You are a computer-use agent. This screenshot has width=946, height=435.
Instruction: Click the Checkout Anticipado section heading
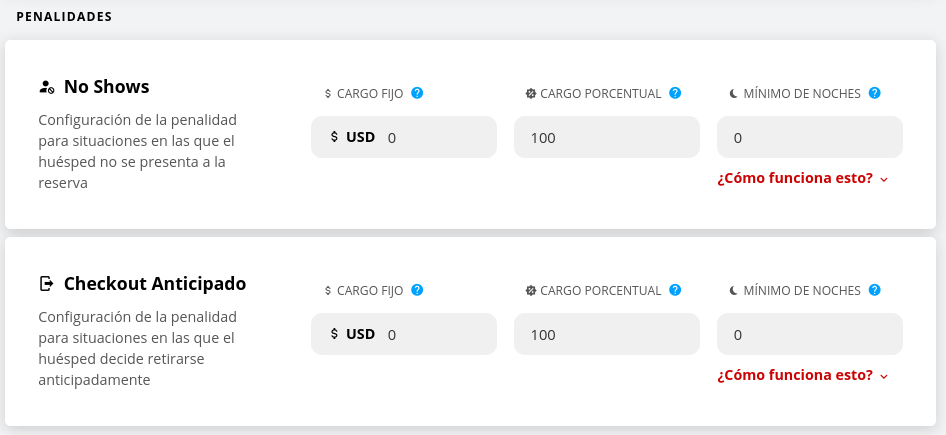(155, 284)
